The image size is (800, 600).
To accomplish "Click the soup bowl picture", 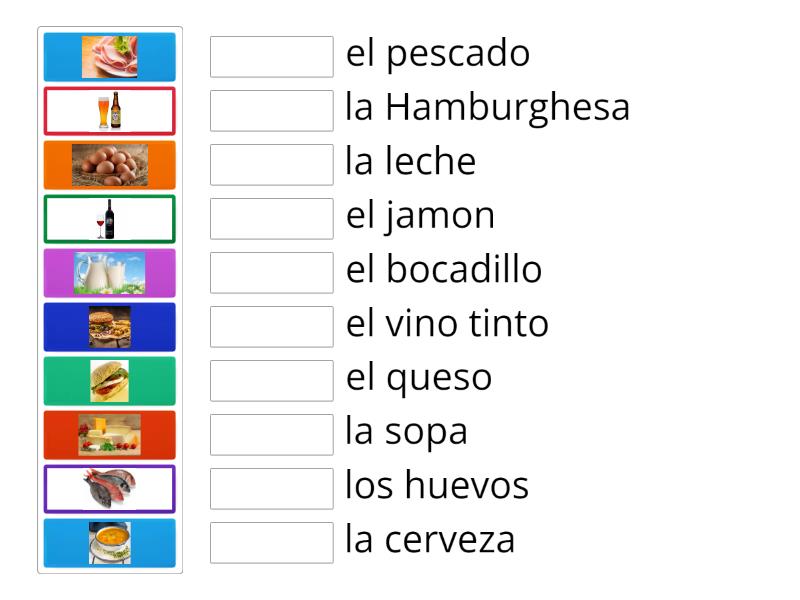I will [110, 542].
